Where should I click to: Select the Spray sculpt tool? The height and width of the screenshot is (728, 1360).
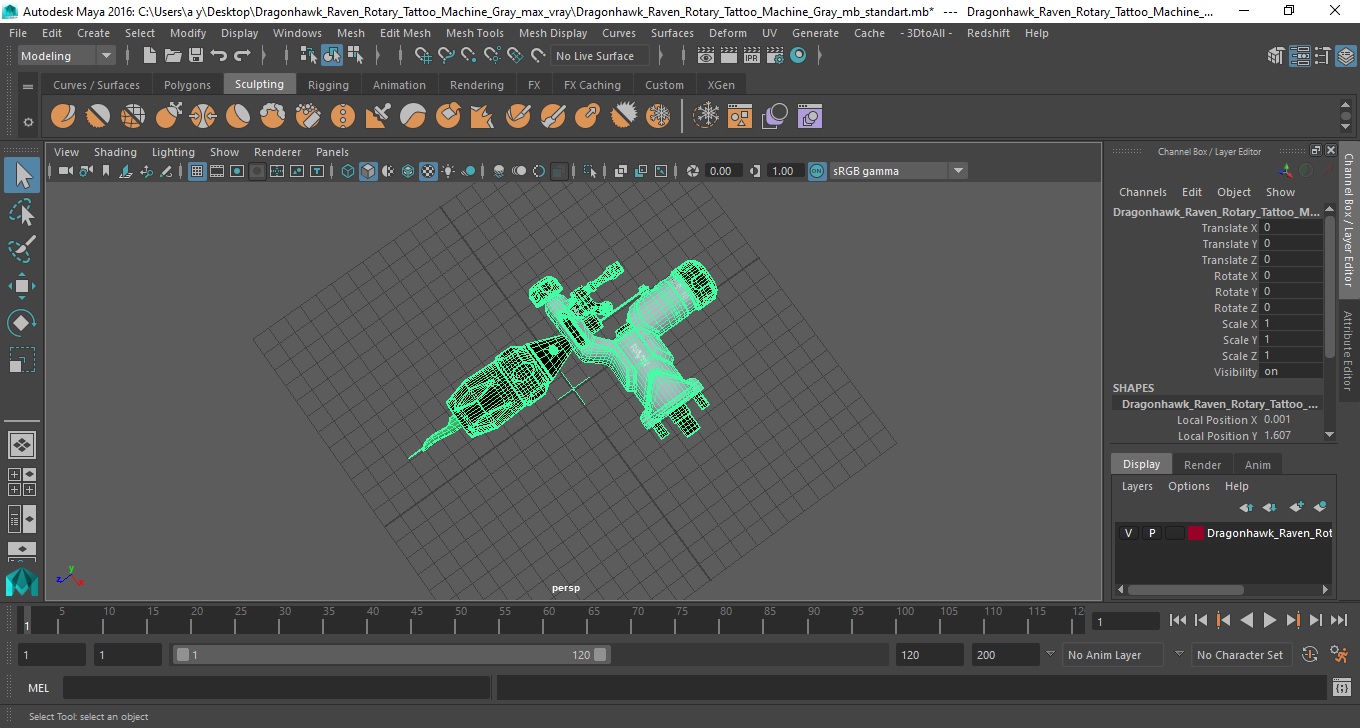coord(308,117)
